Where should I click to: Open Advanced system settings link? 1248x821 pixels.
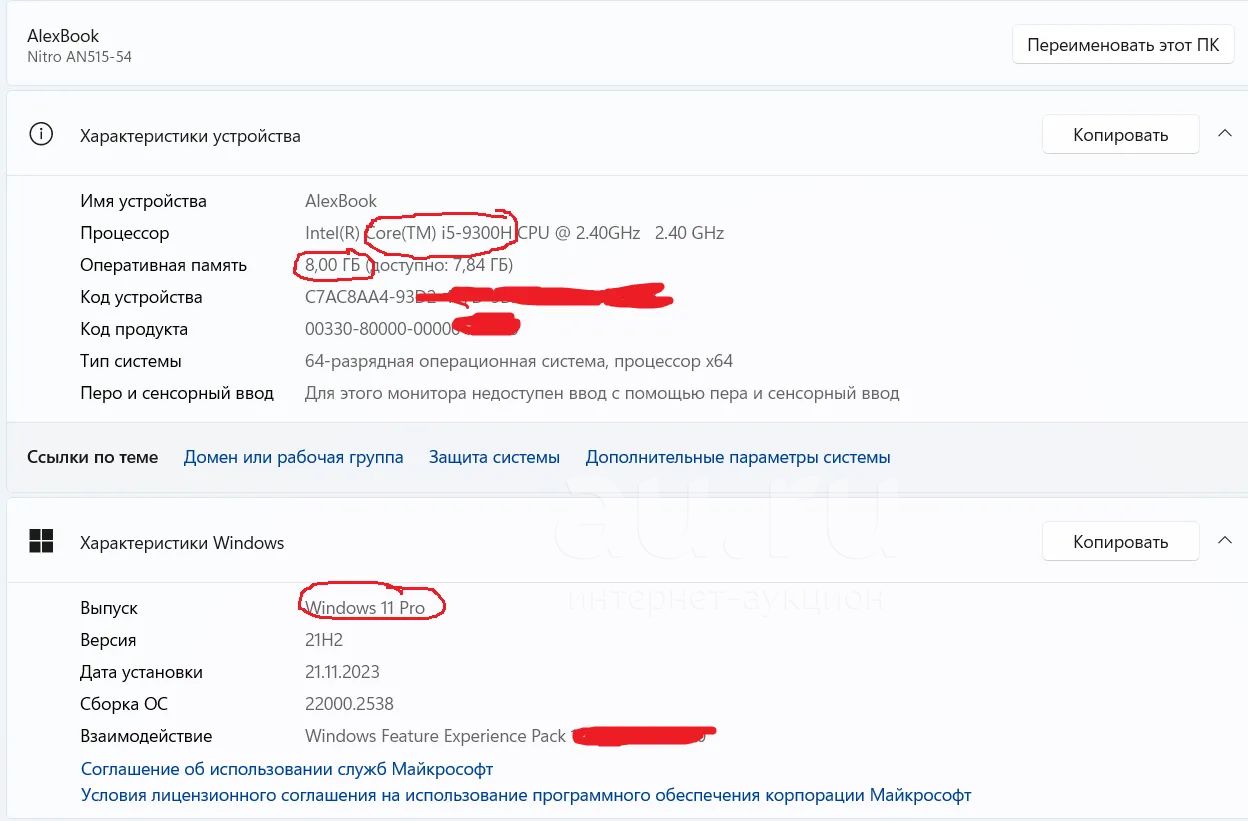pos(738,457)
